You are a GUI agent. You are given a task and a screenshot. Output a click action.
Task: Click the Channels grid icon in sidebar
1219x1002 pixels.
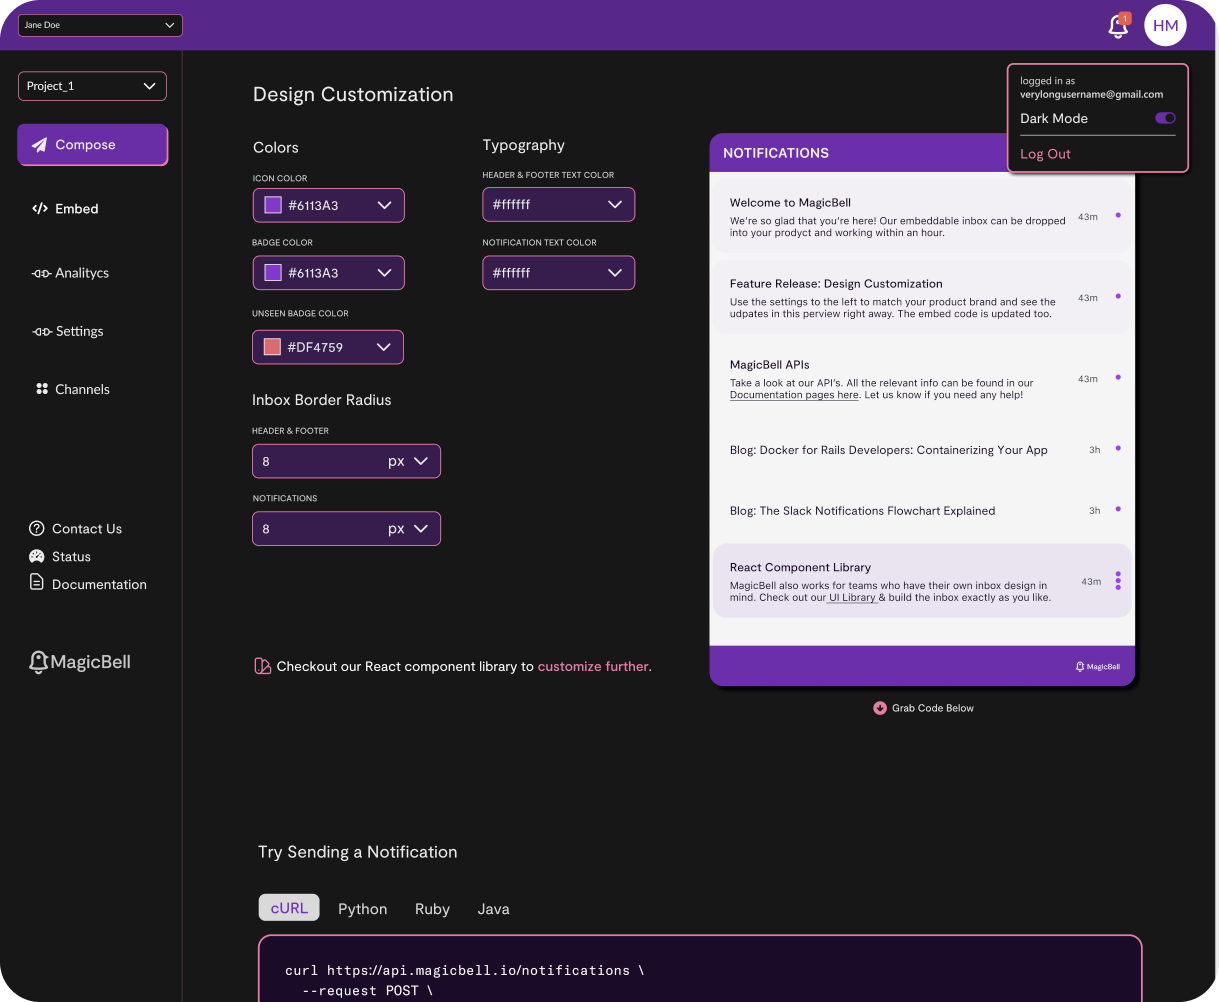(x=42, y=389)
